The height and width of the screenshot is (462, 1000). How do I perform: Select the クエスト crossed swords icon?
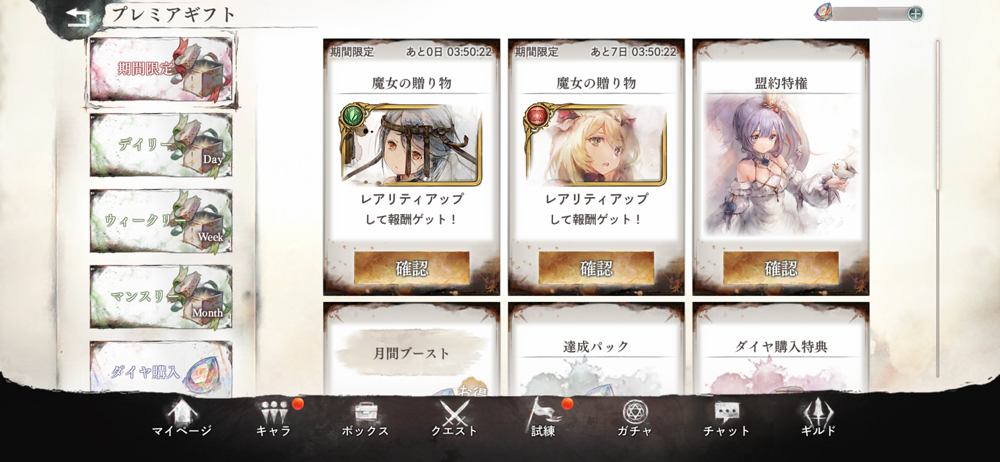(454, 419)
